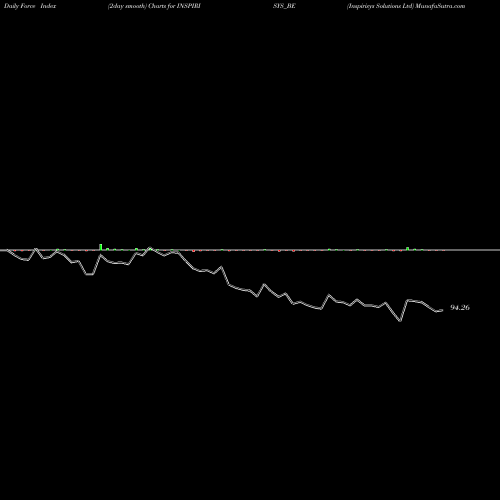Click the '(Inspirisys Solutions Ltd) MunafaSutra.com' text
Image resolution: width=500 pixels, height=500 pixels.
(x=406, y=6)
